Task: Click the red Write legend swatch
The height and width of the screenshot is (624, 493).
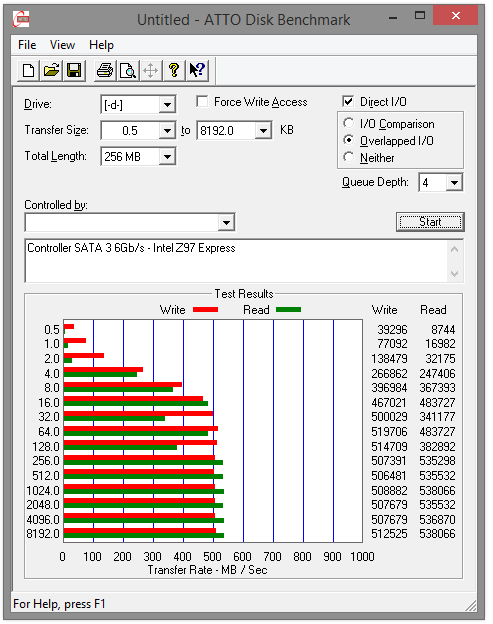Action: click(205, 310)
